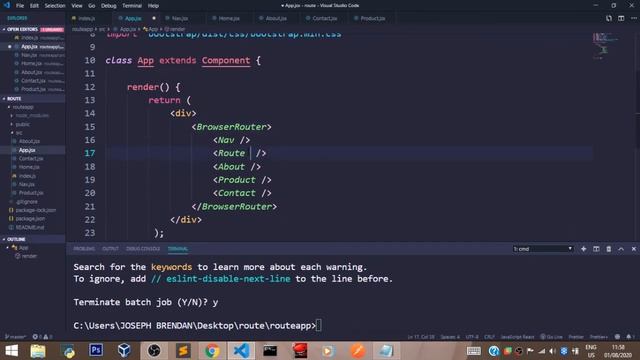The image size is (640, 360).
Task: Change the JavaScript React language mode
Action: coord(517,337)
